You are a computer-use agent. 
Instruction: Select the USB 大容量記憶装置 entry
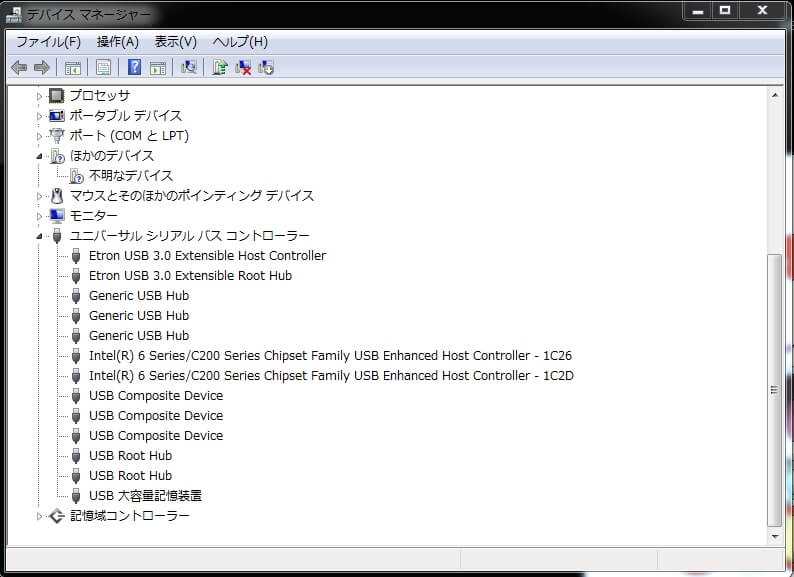(145, 495)
